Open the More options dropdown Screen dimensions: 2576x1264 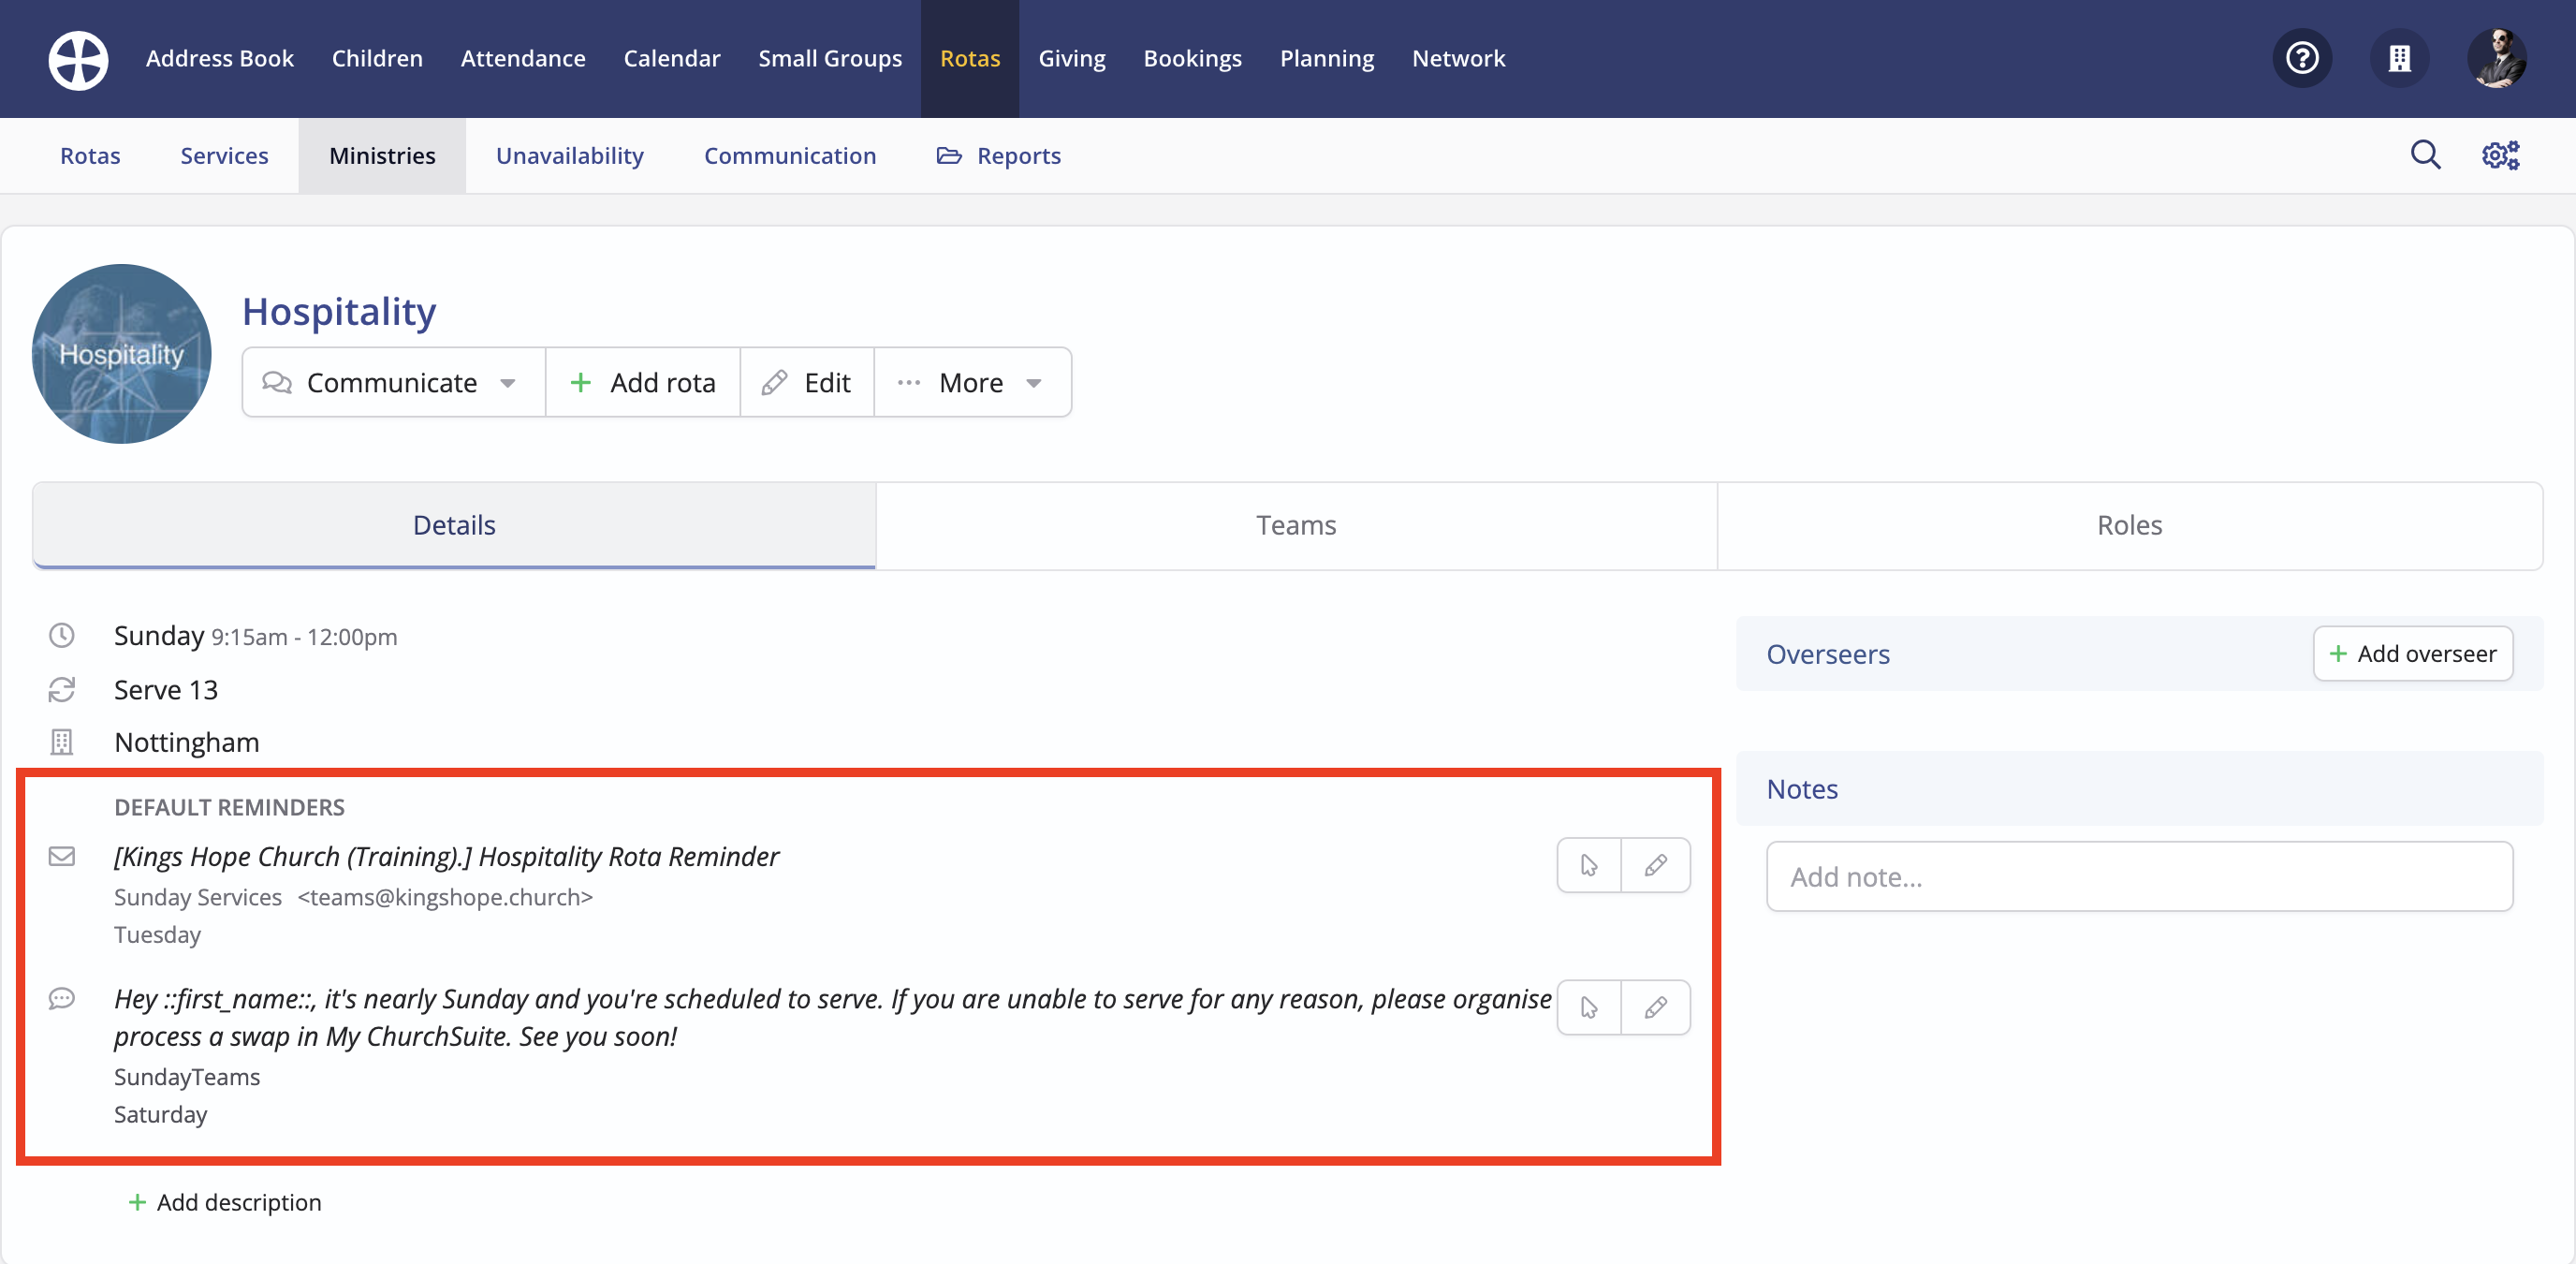click(x=971, y=382)
